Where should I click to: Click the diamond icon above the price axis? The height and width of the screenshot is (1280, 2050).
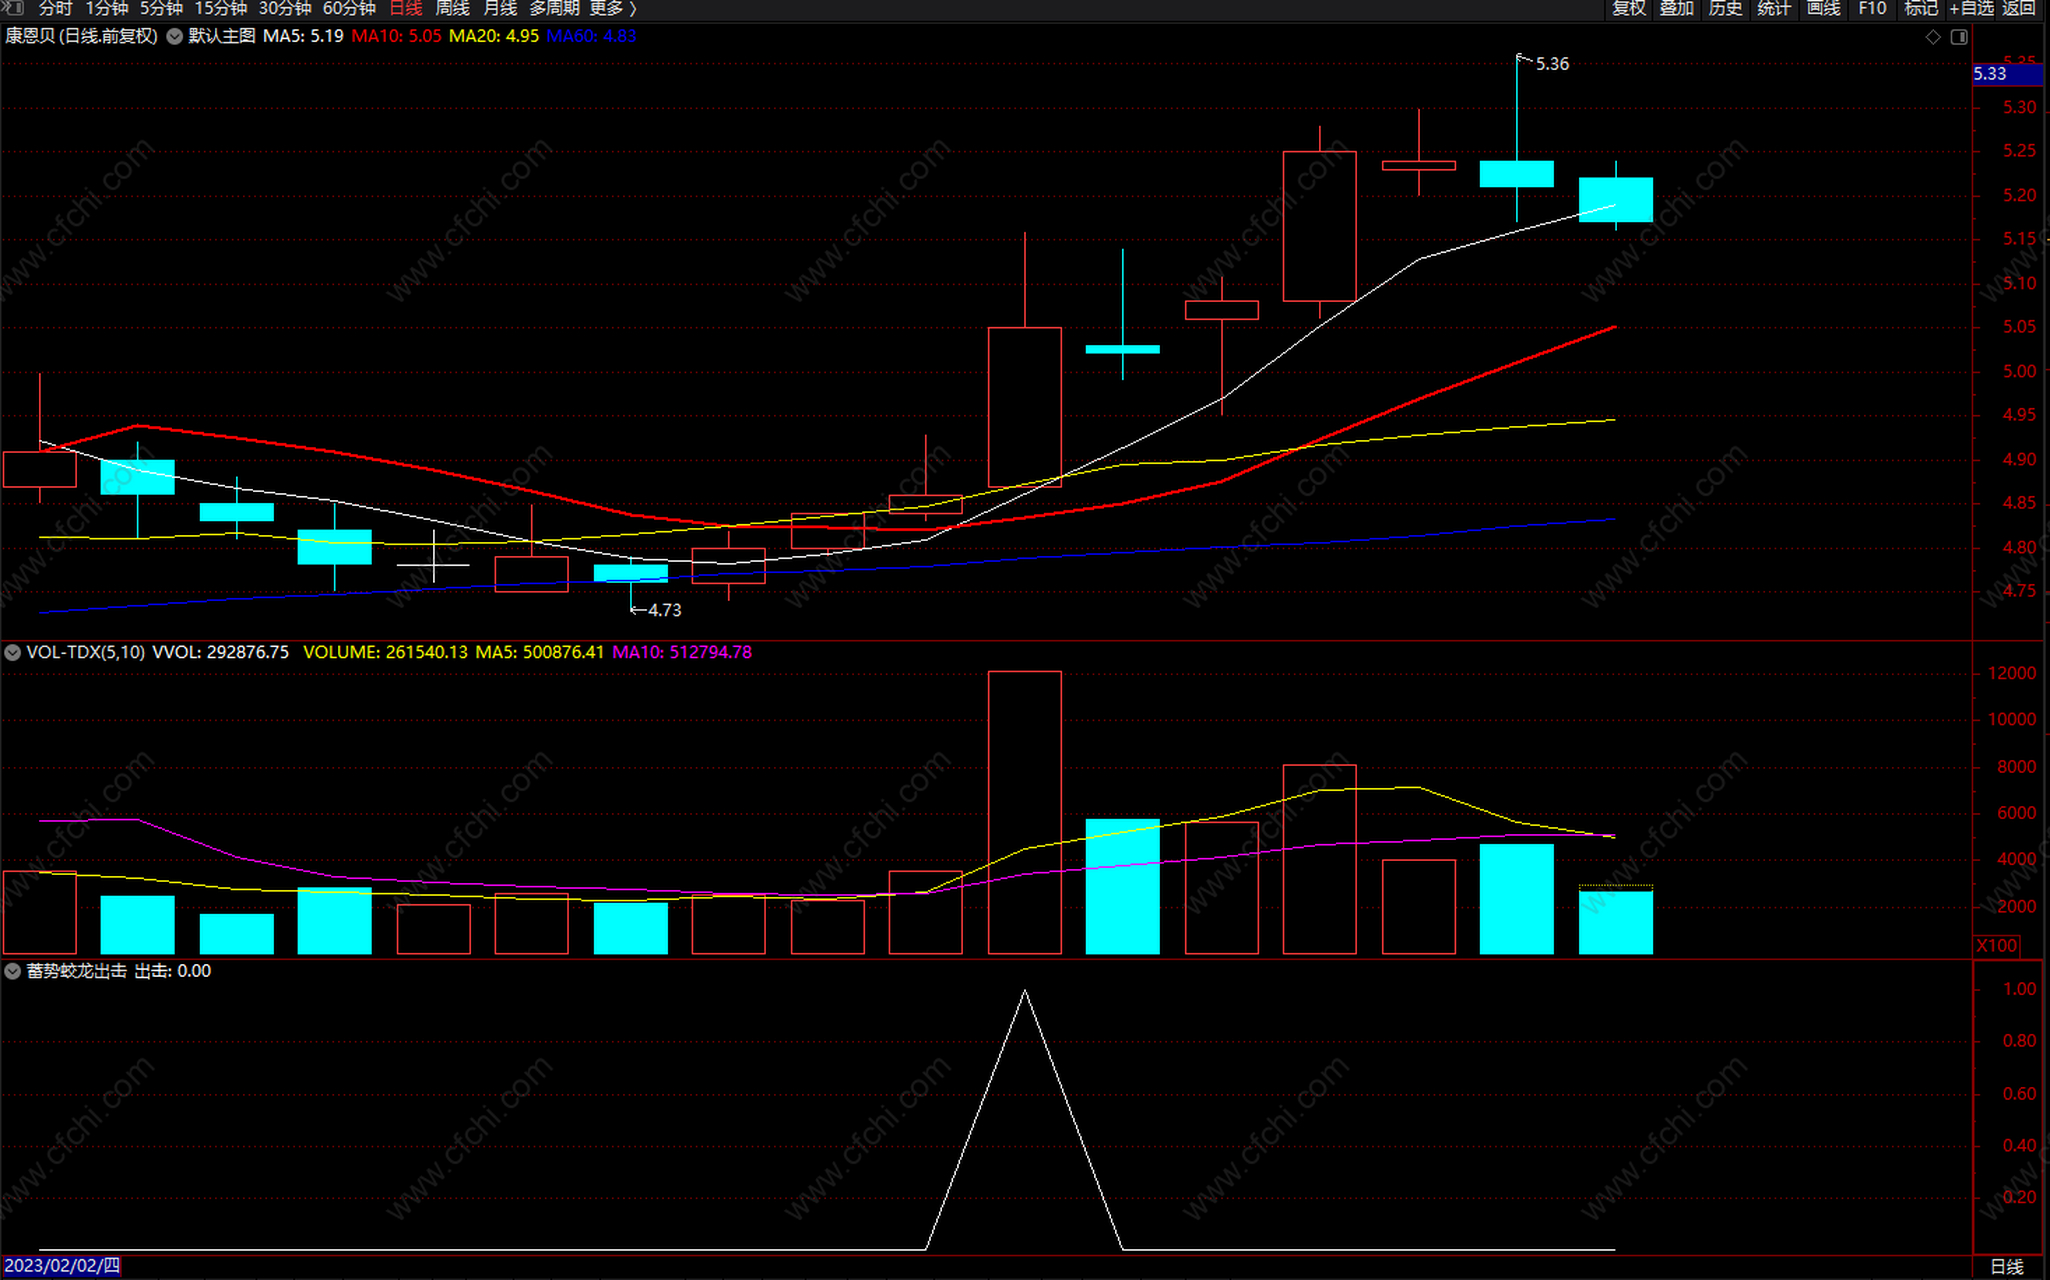[1932, 37]
